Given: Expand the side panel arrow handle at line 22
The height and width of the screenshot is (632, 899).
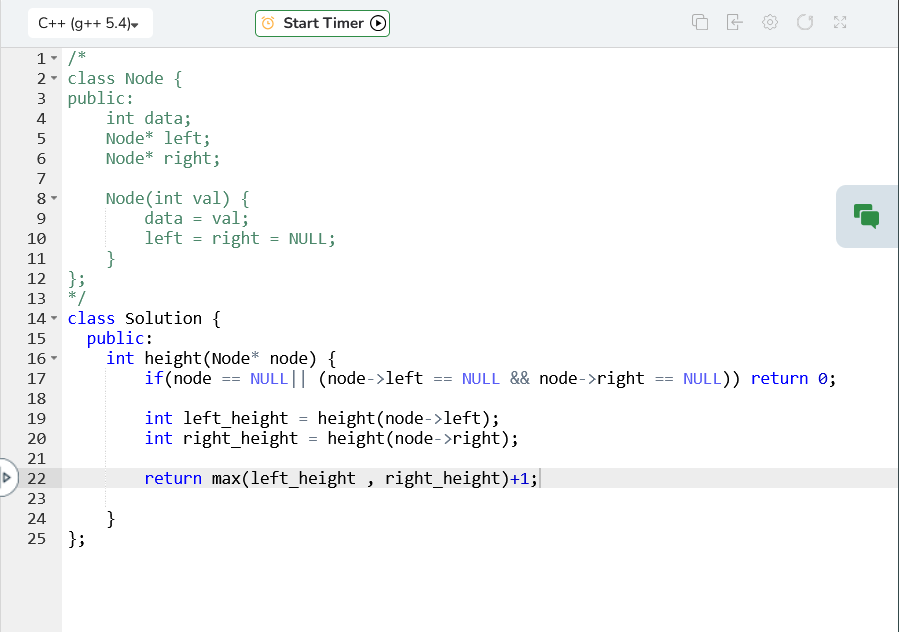Looking at the screenshot, I should pos(7,477).
